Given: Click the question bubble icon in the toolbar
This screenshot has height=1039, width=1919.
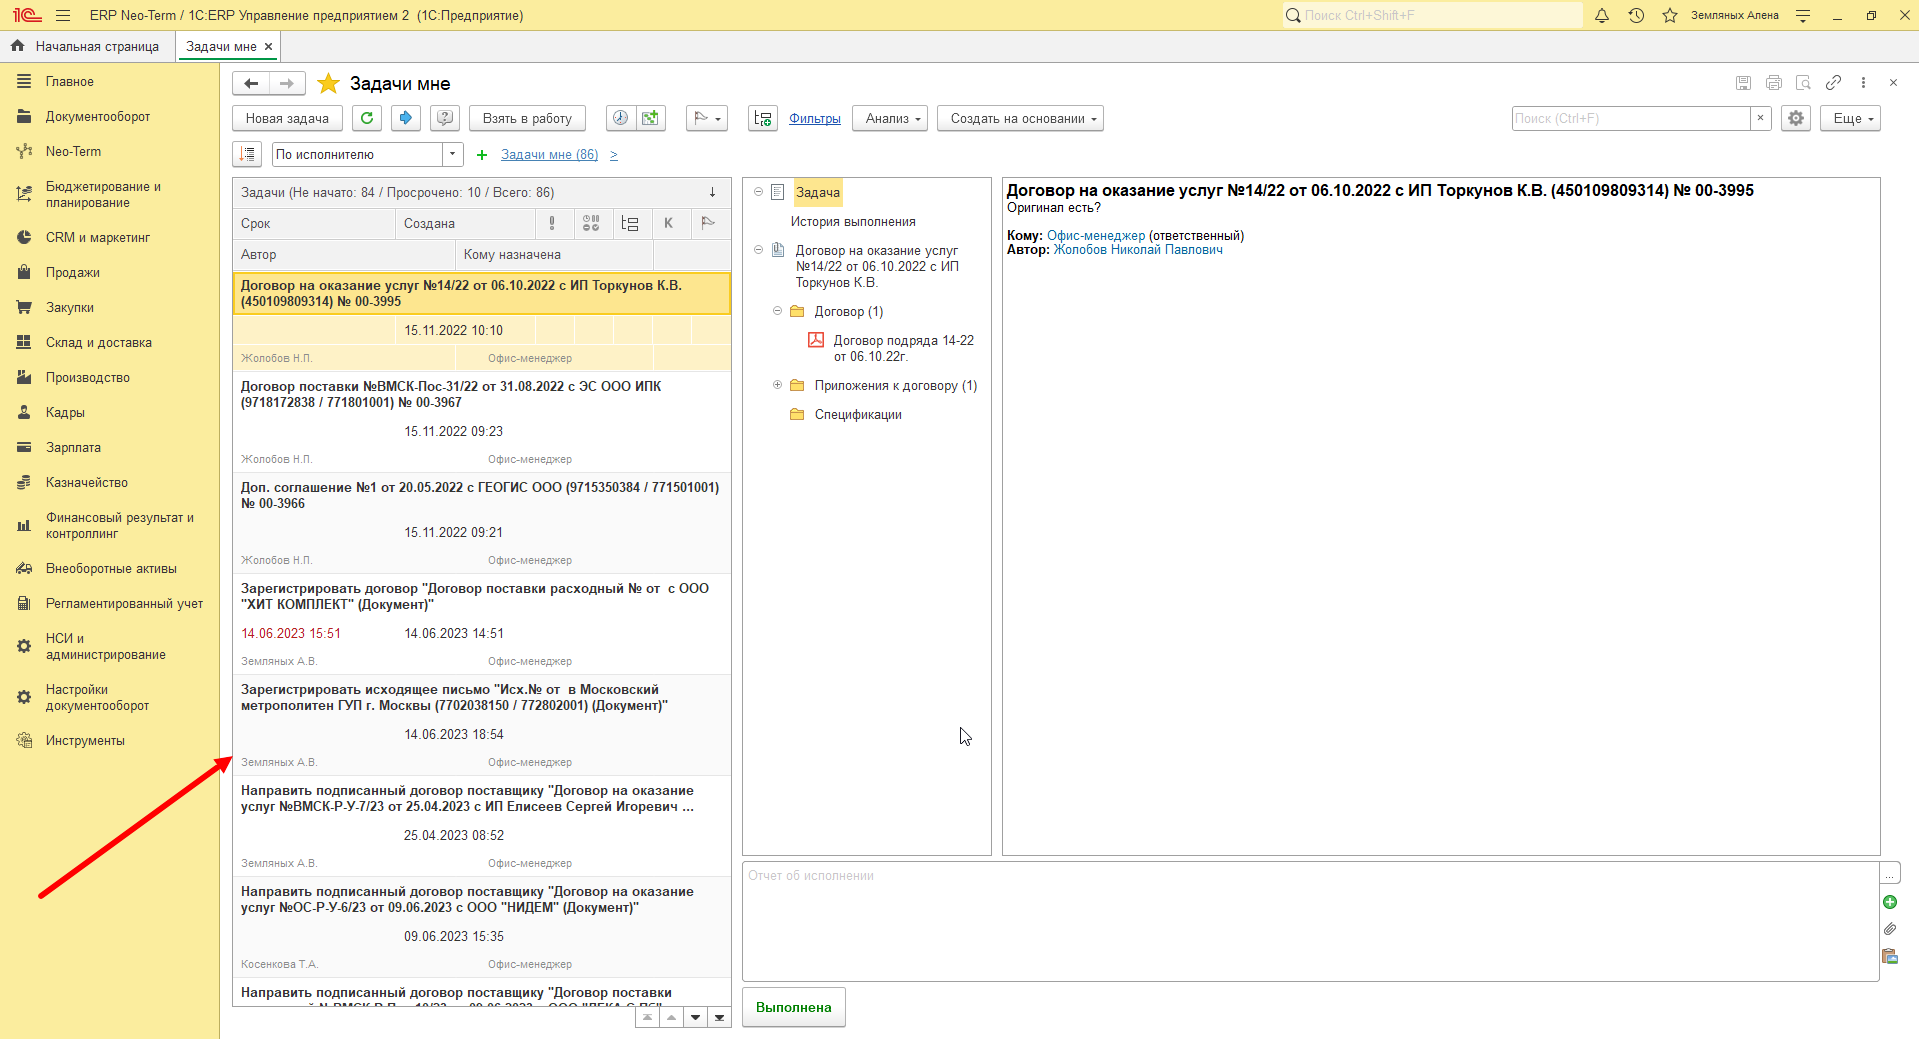Looking at the screenshot, I should 445,118.
